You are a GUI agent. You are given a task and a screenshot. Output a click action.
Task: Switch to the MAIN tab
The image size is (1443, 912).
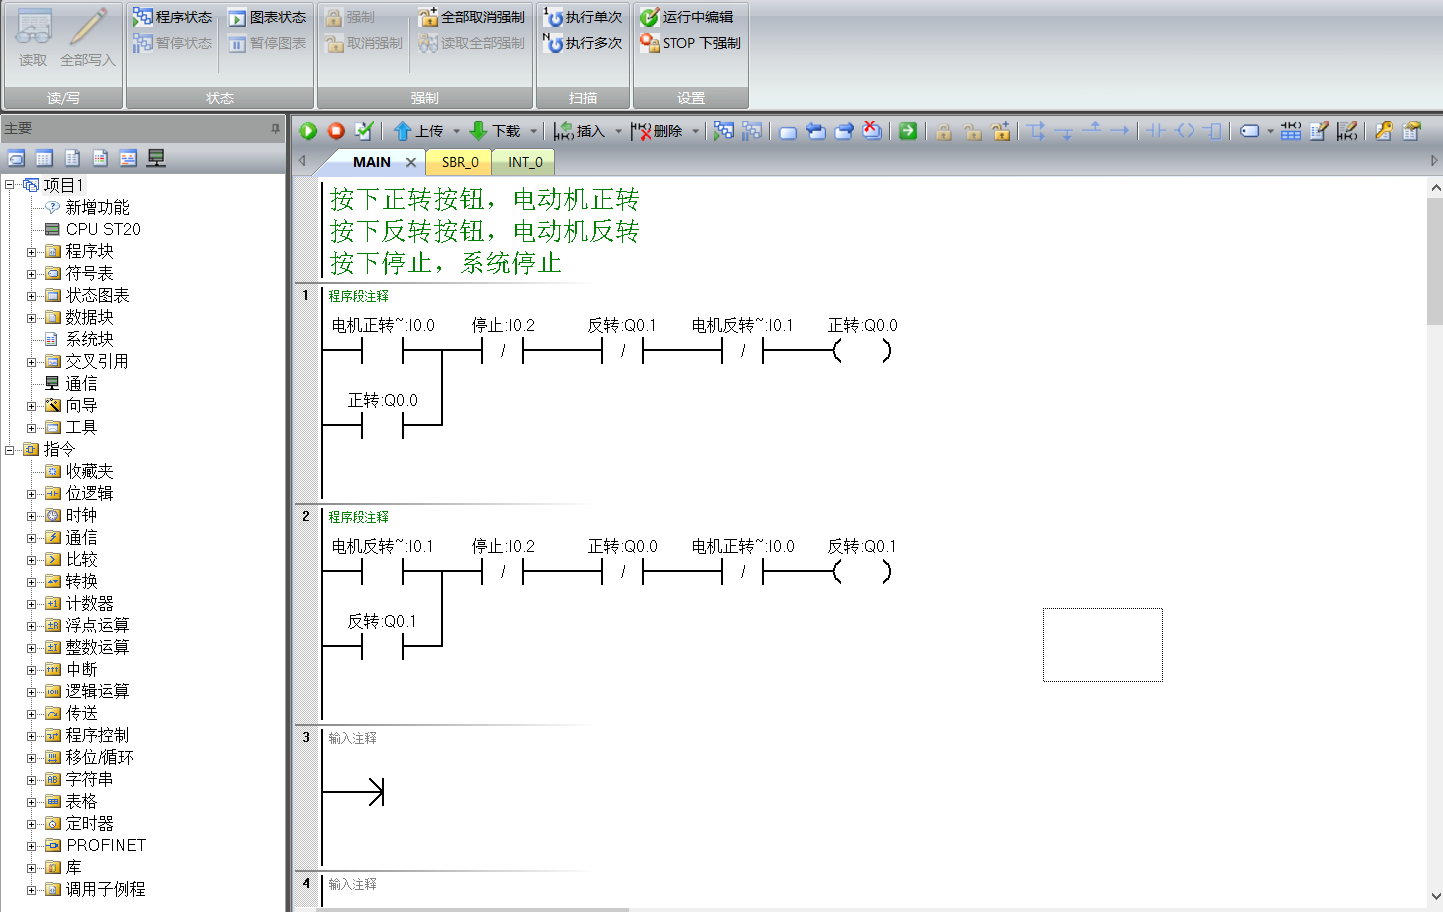pos(371,162)
